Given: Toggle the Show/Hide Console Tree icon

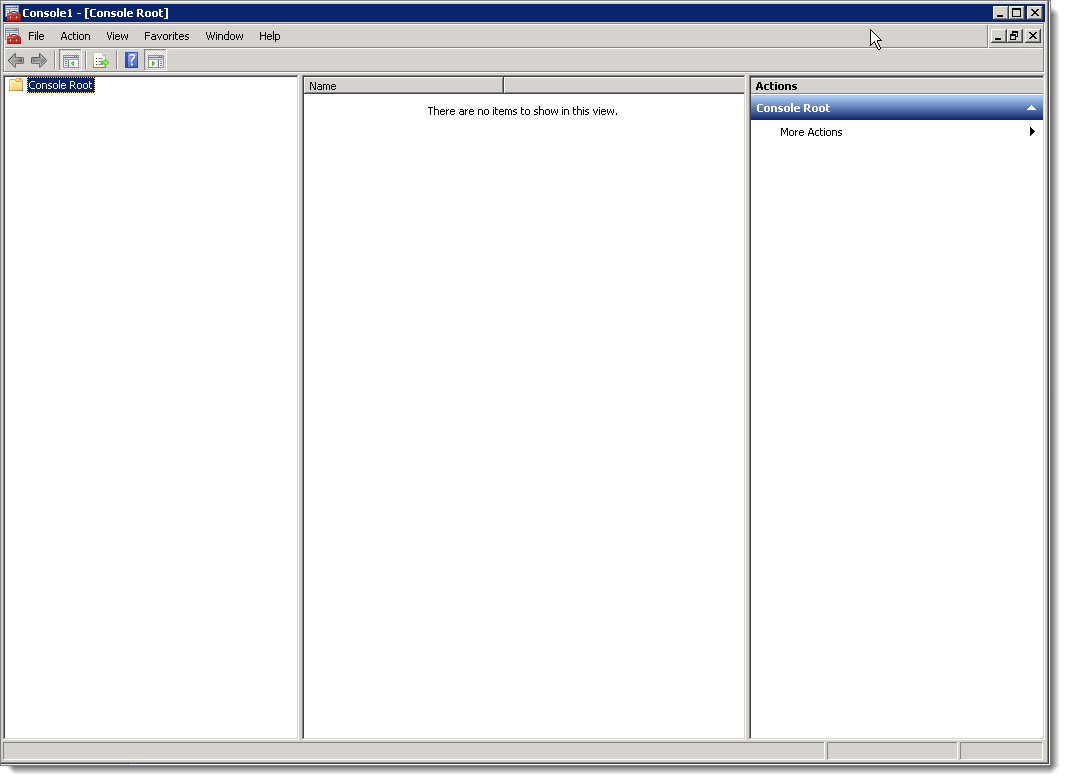Looking at the screenshot, I should coord(70,60).
